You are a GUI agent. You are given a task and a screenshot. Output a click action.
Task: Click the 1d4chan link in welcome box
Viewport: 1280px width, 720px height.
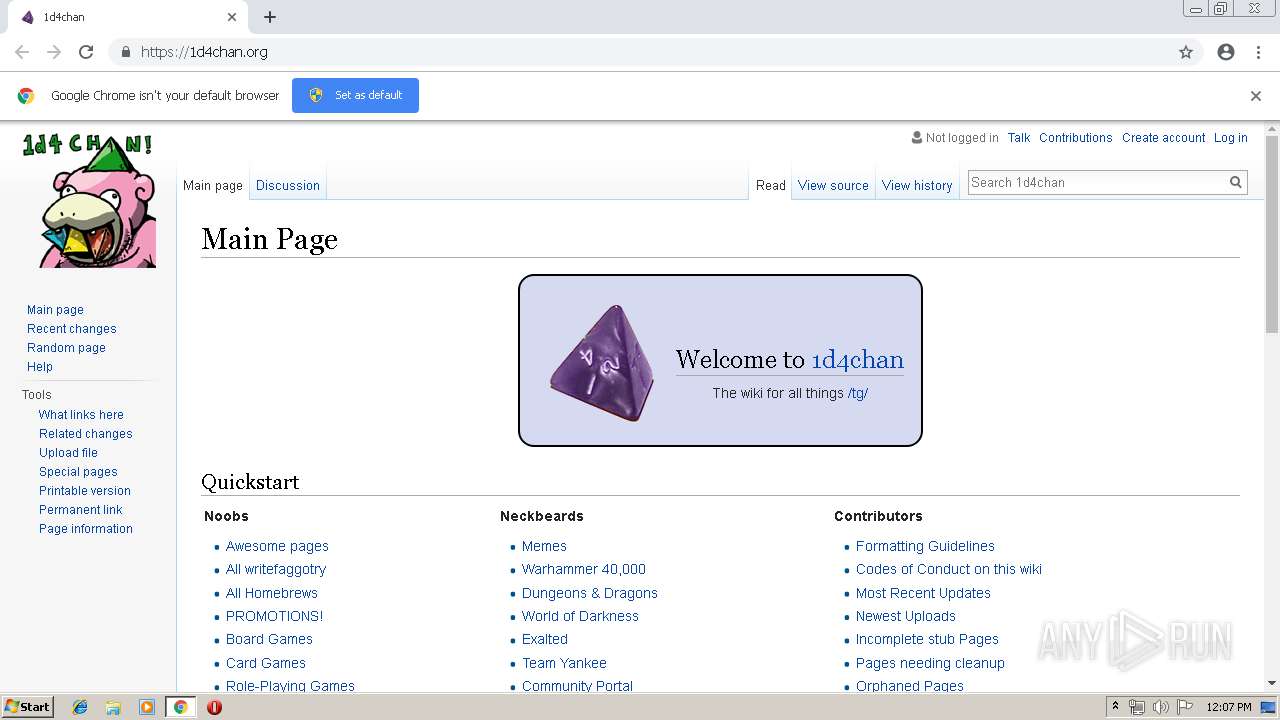tap(857, 360)
